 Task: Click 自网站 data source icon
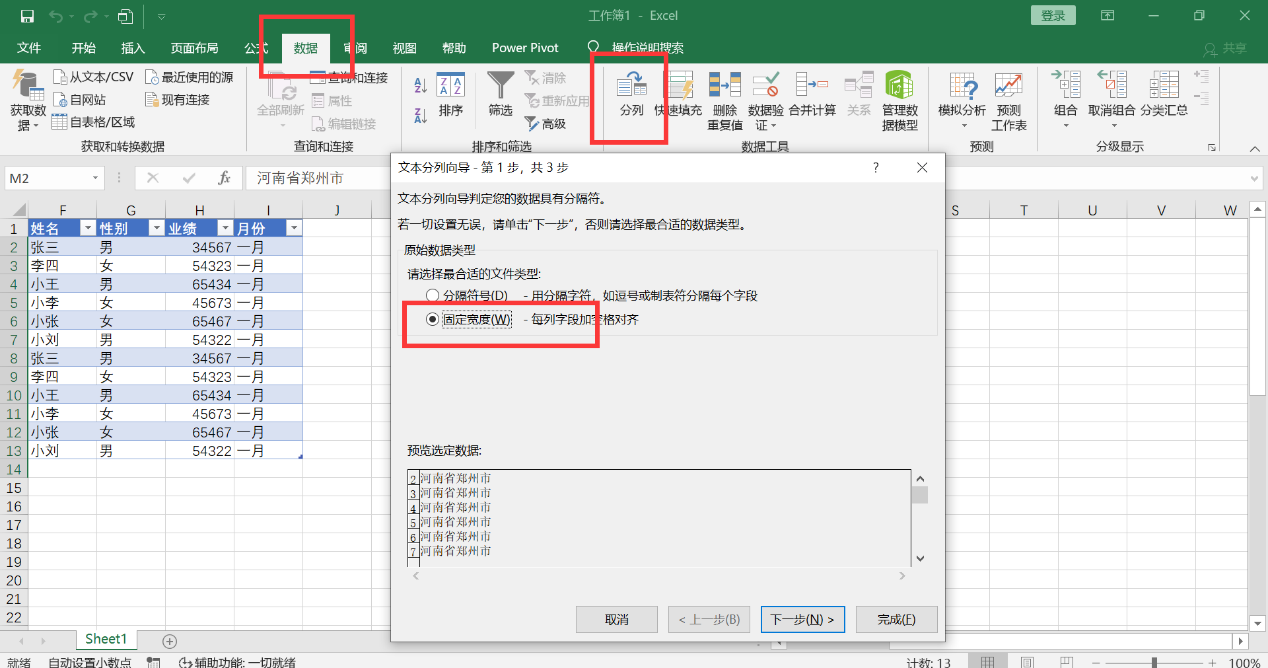click(x=60, y=100)
